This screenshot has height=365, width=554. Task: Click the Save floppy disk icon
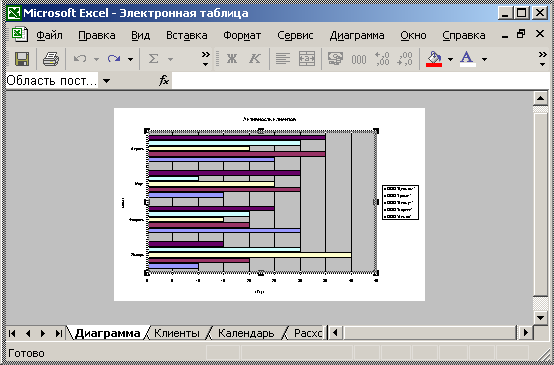[22, 59]
